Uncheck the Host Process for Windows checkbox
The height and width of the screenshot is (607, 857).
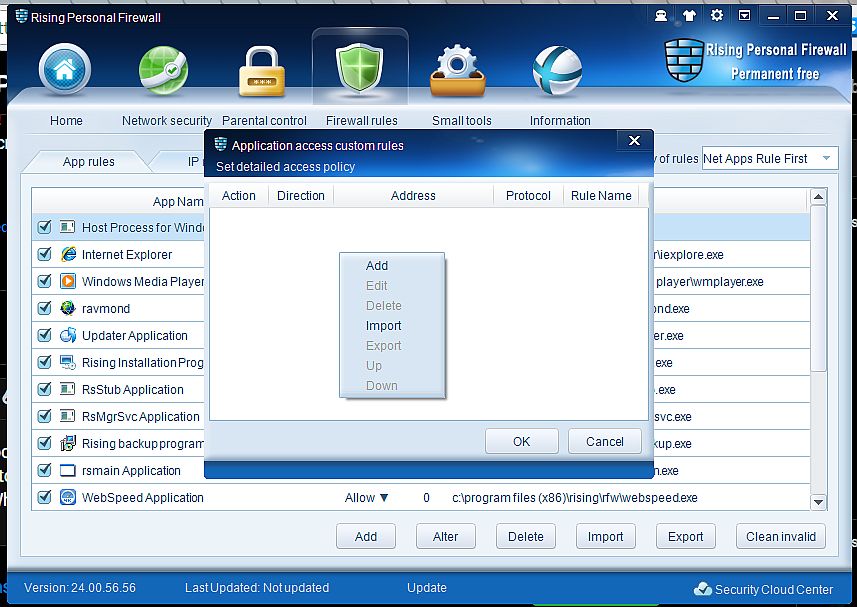(x=44, y=227)
